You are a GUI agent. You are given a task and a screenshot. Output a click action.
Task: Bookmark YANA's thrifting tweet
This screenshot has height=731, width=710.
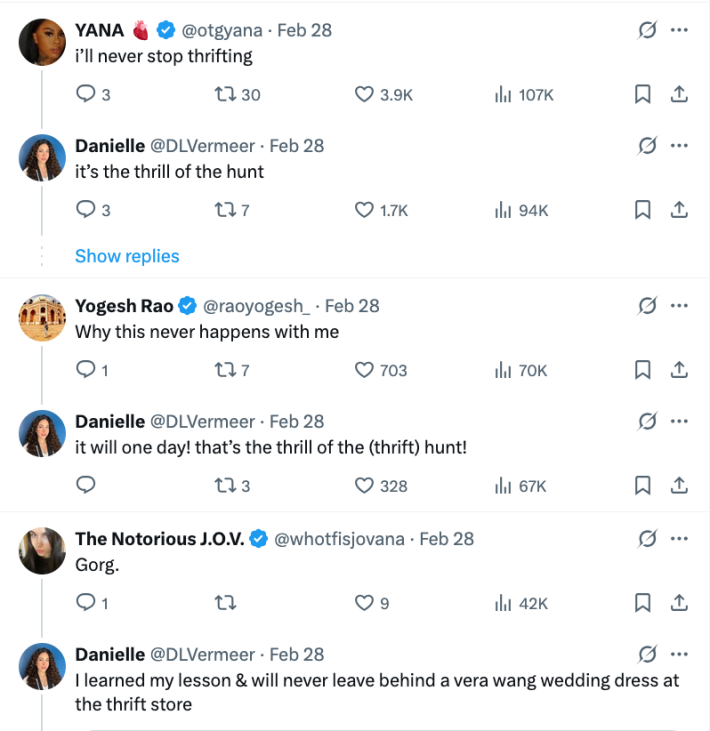[x=643, y=95]
